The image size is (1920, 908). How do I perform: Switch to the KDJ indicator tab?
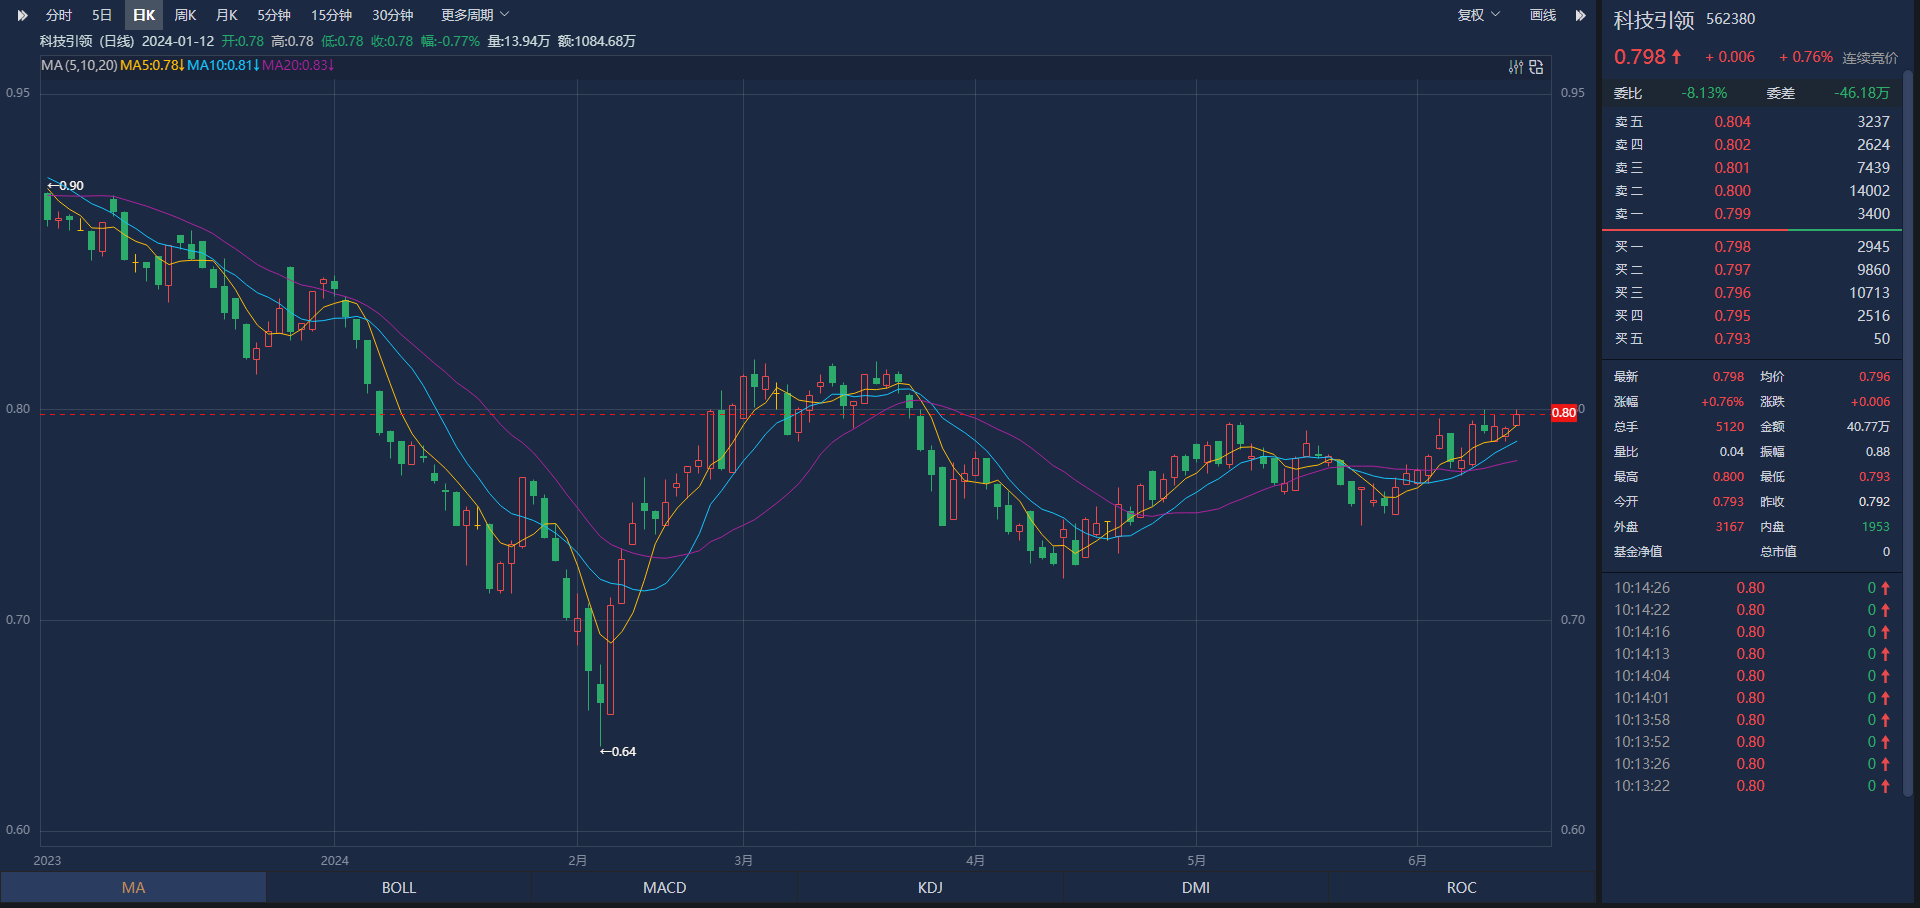click(930, 887)
